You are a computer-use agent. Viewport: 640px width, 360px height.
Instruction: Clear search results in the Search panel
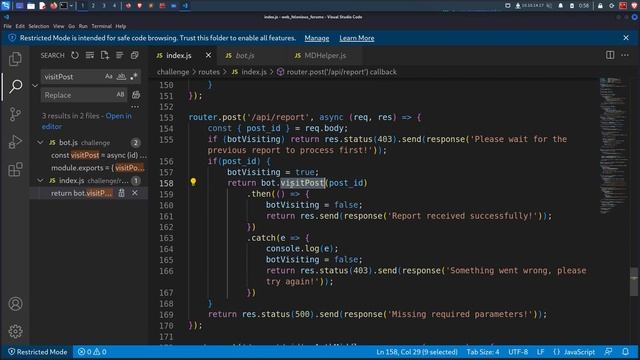(89, 55)
